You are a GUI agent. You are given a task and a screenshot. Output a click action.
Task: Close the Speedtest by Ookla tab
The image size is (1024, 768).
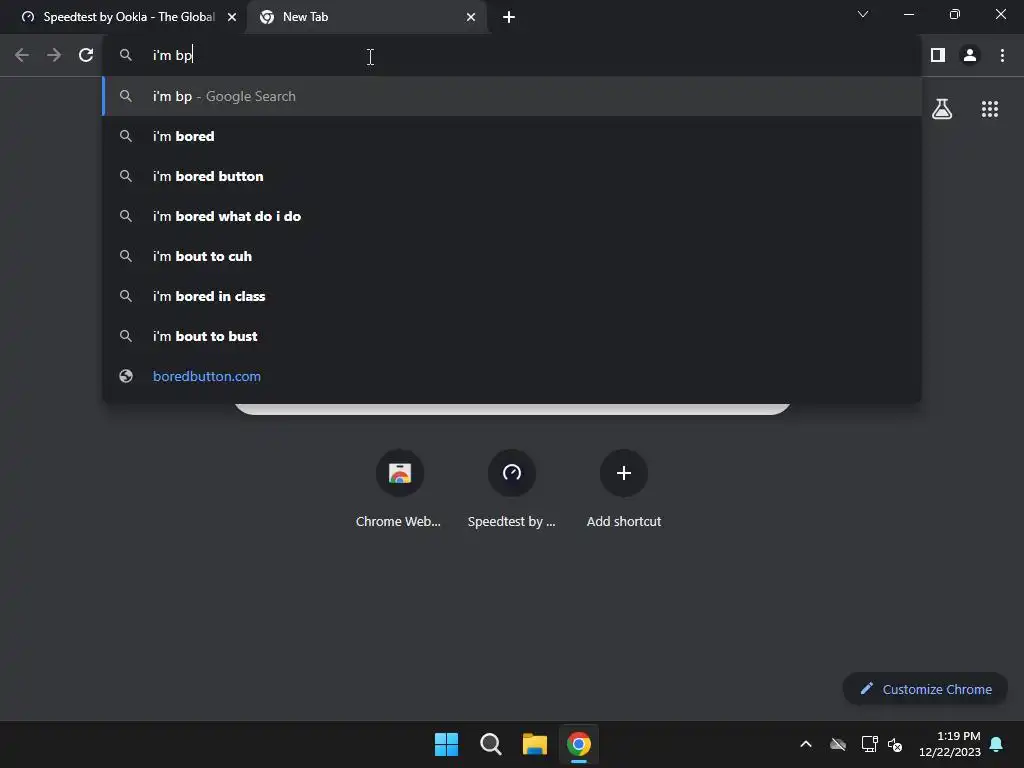pos(232,17)
